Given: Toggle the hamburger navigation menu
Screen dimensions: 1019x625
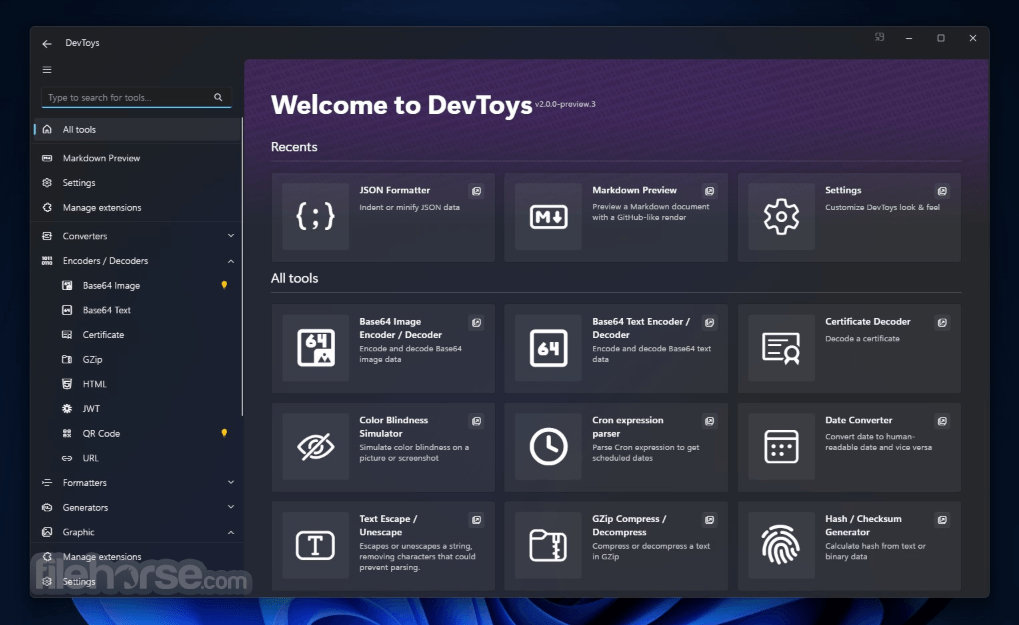Looking at the screenshot, I should tap(47, 70).
